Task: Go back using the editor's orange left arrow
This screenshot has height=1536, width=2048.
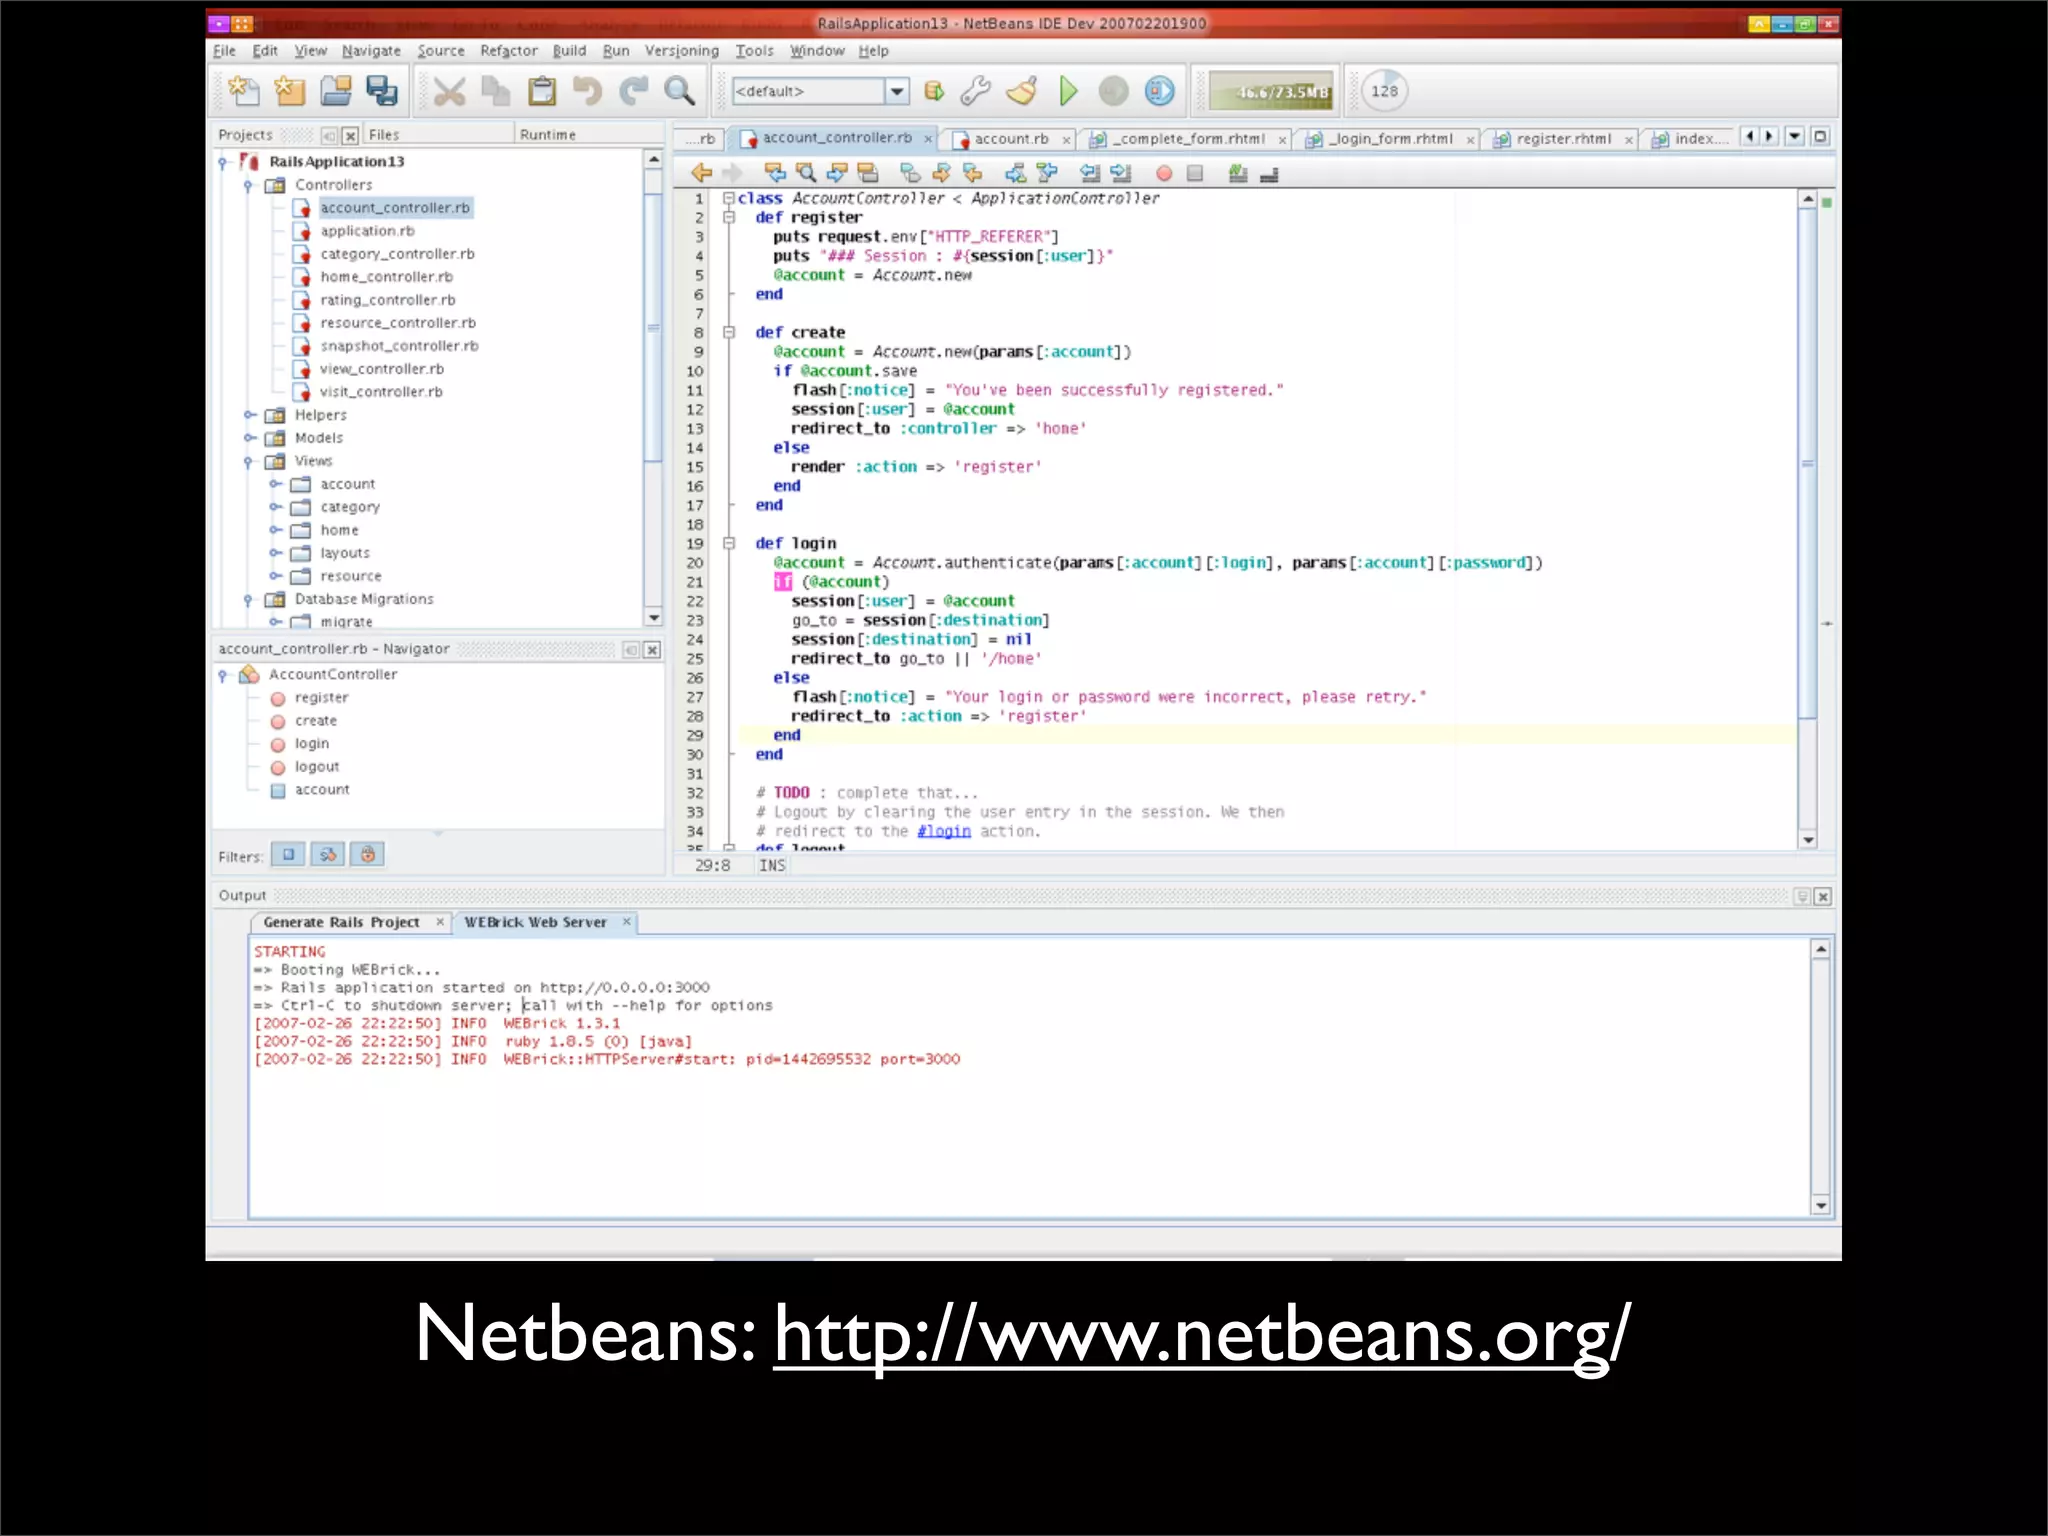Action: click(702, 172)
